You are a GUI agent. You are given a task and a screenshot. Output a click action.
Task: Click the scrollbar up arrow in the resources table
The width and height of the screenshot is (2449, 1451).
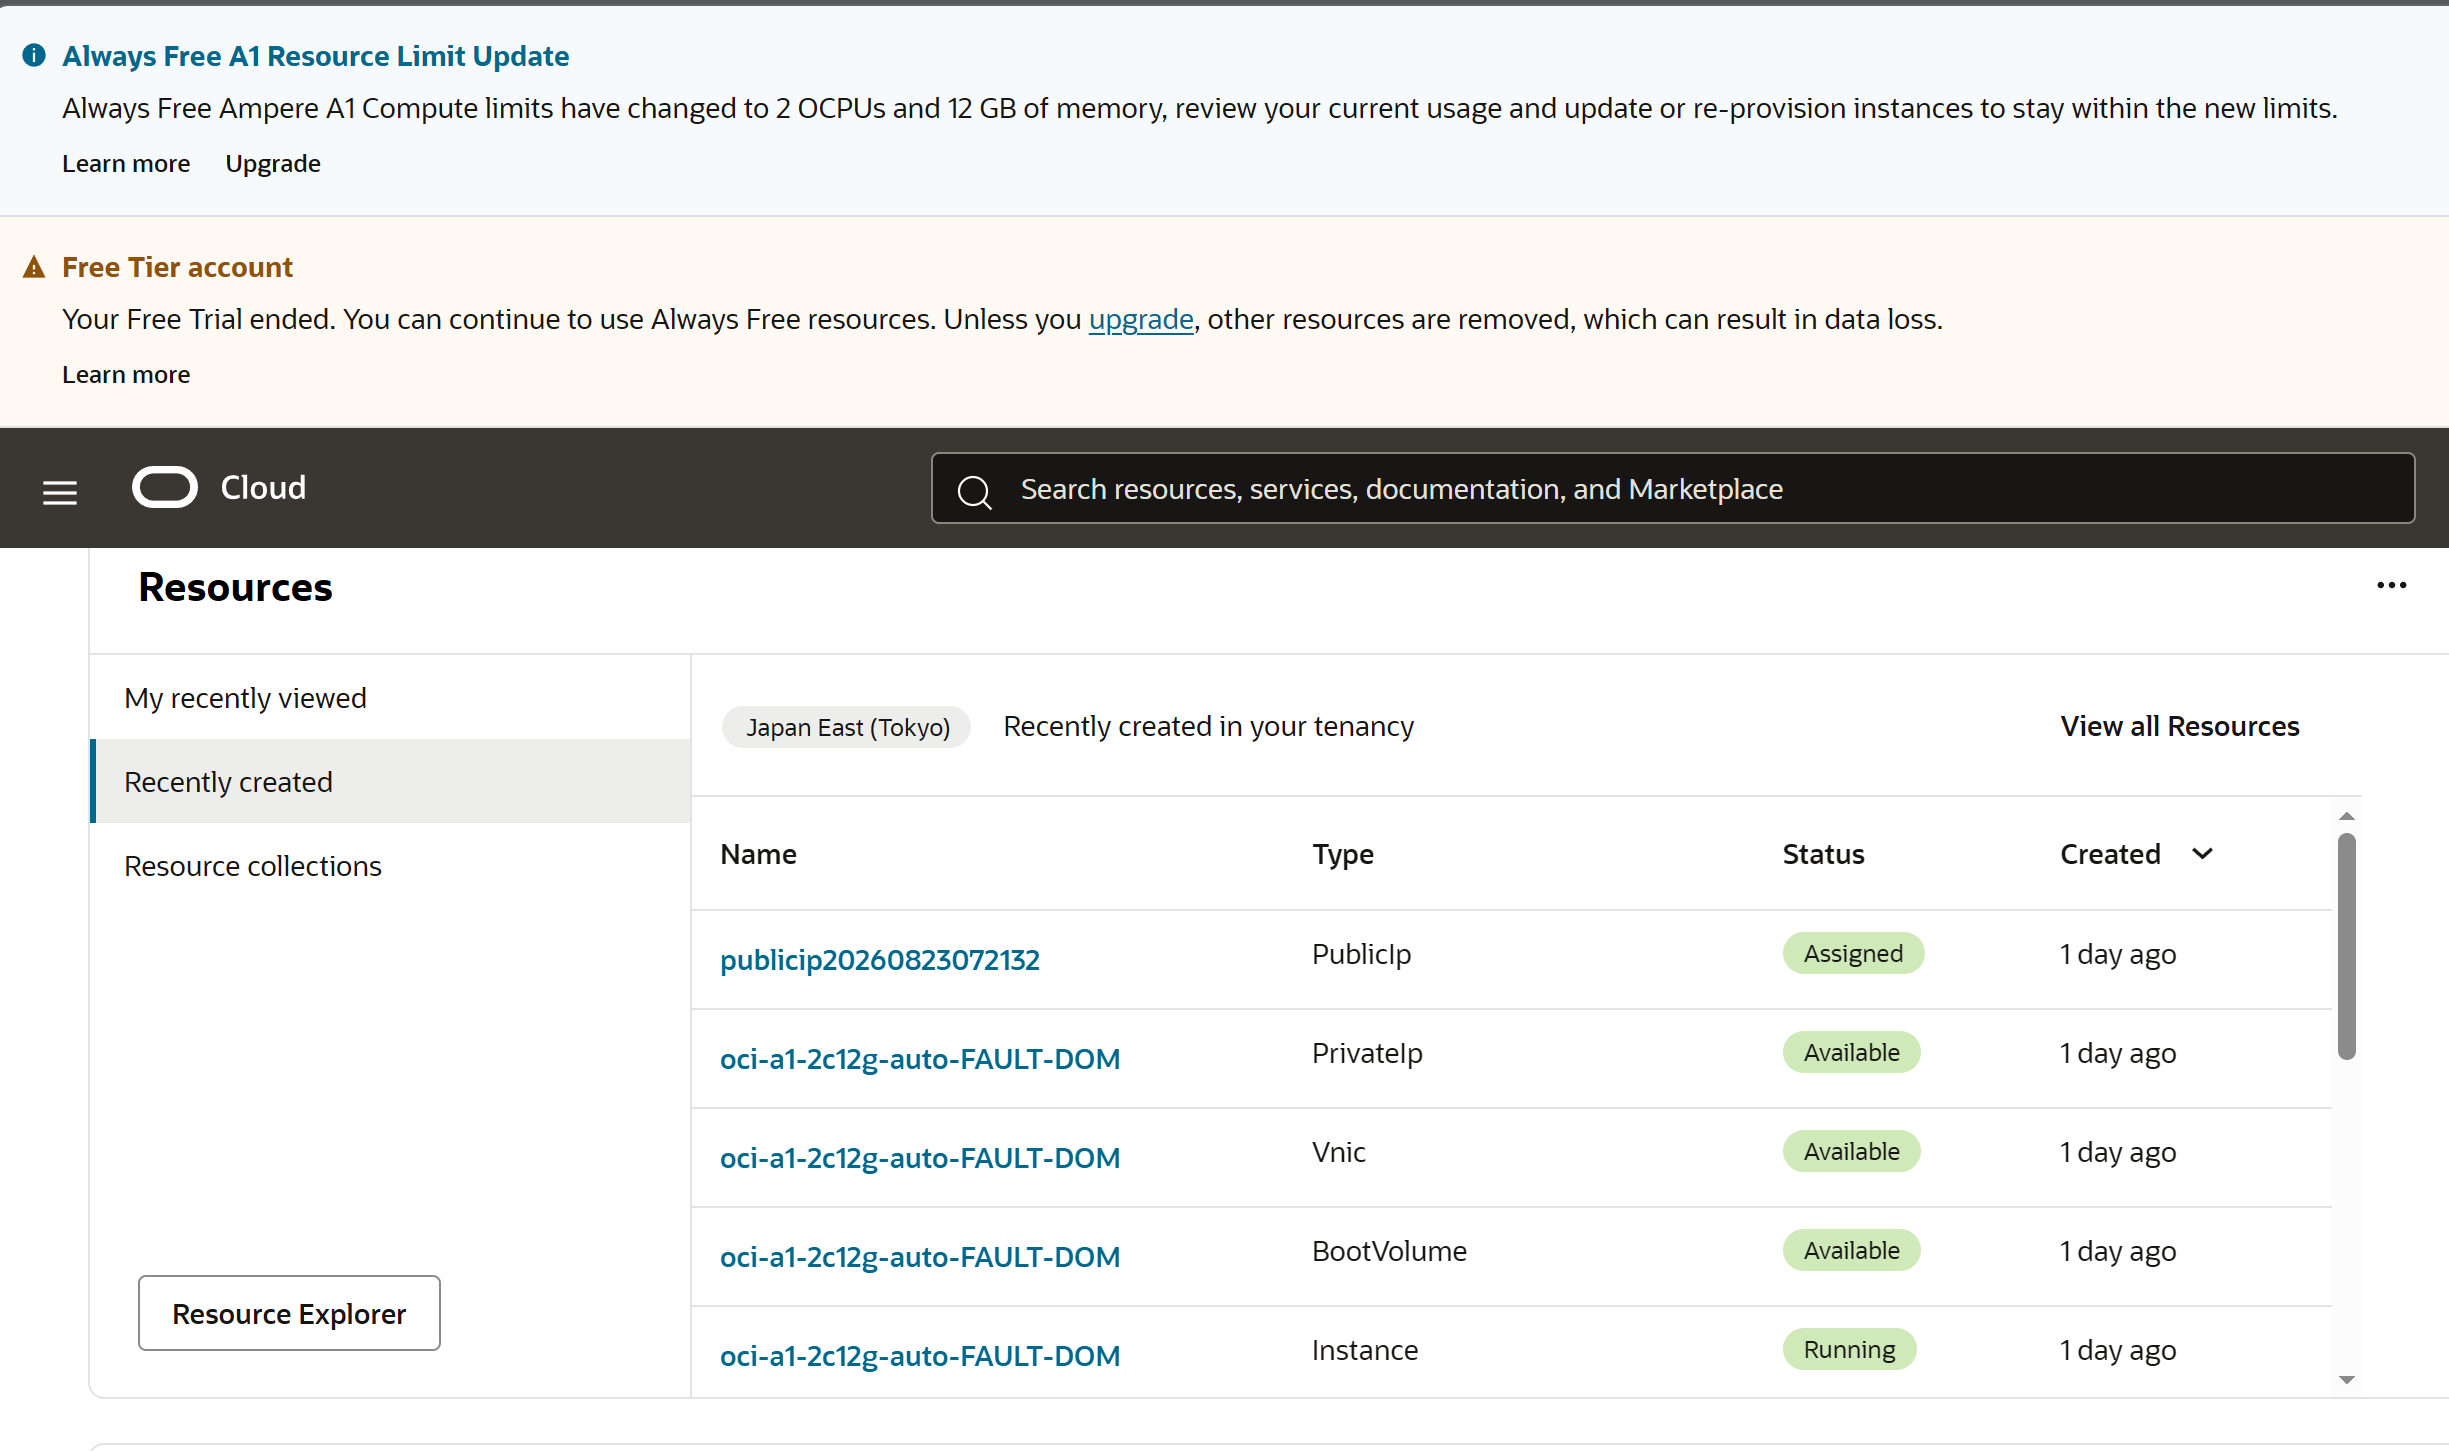[2346, 816]
